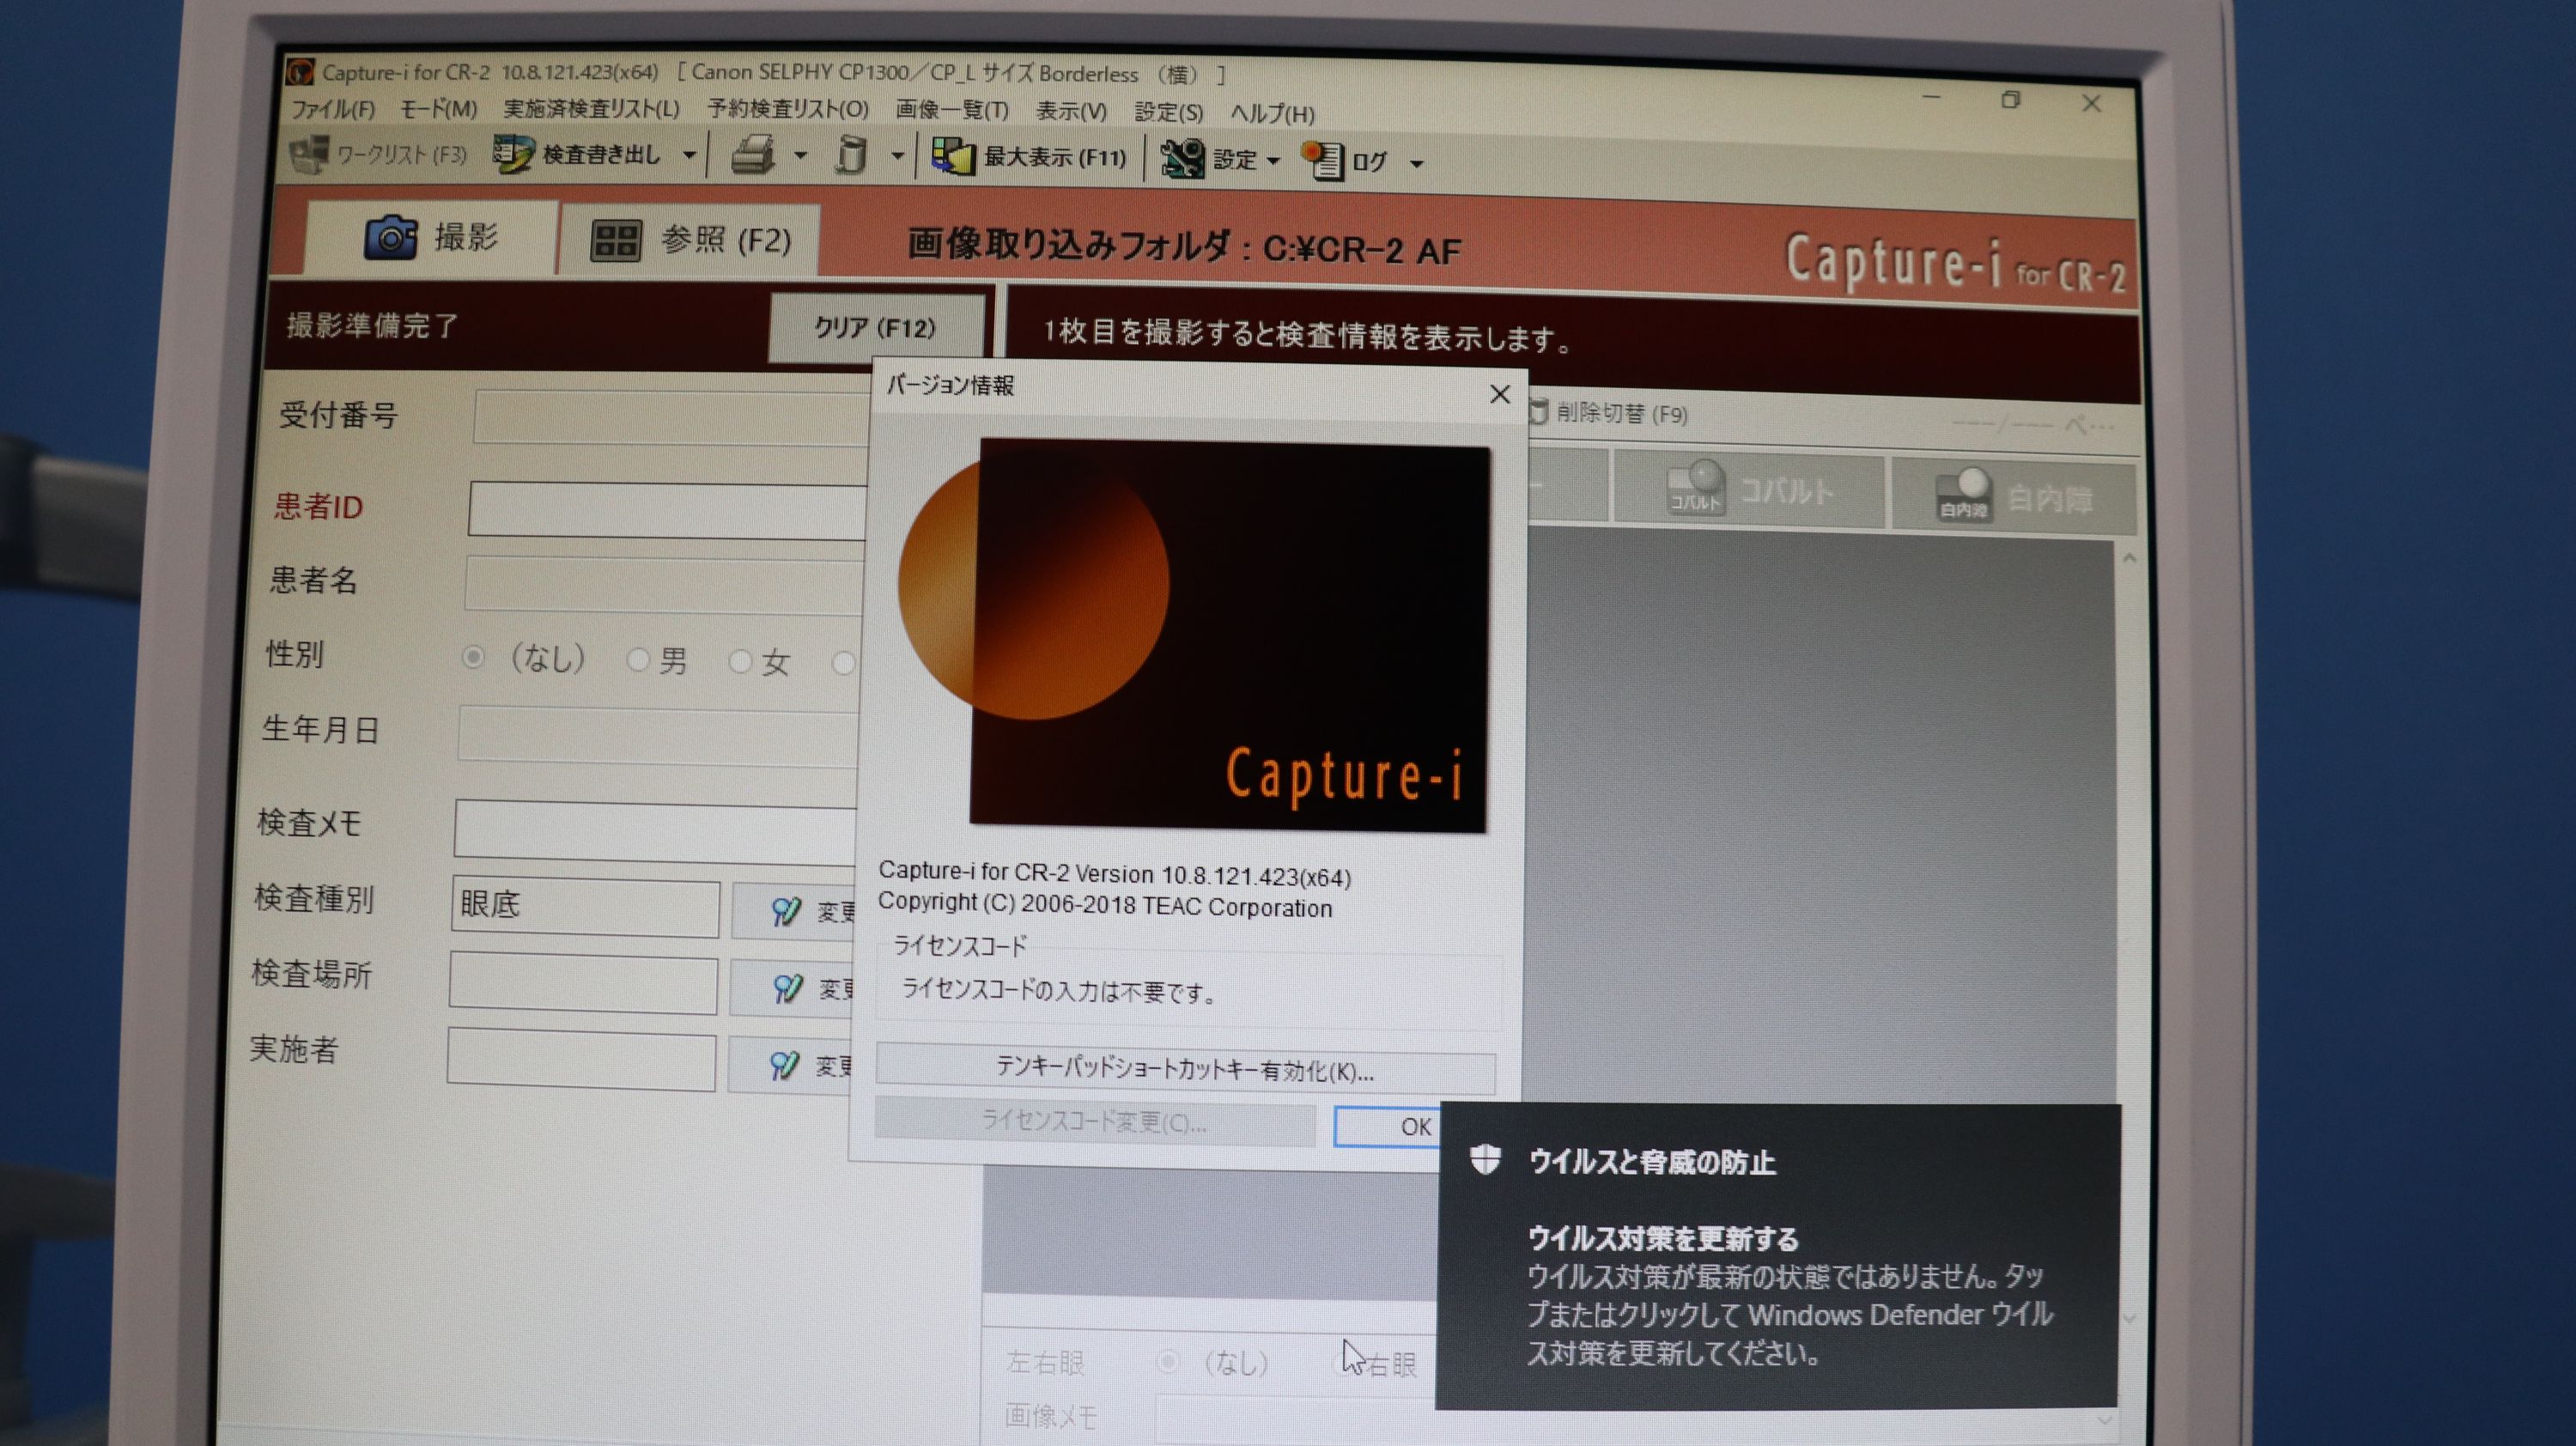Select the (なし) gender radio button

coord(474,657)
